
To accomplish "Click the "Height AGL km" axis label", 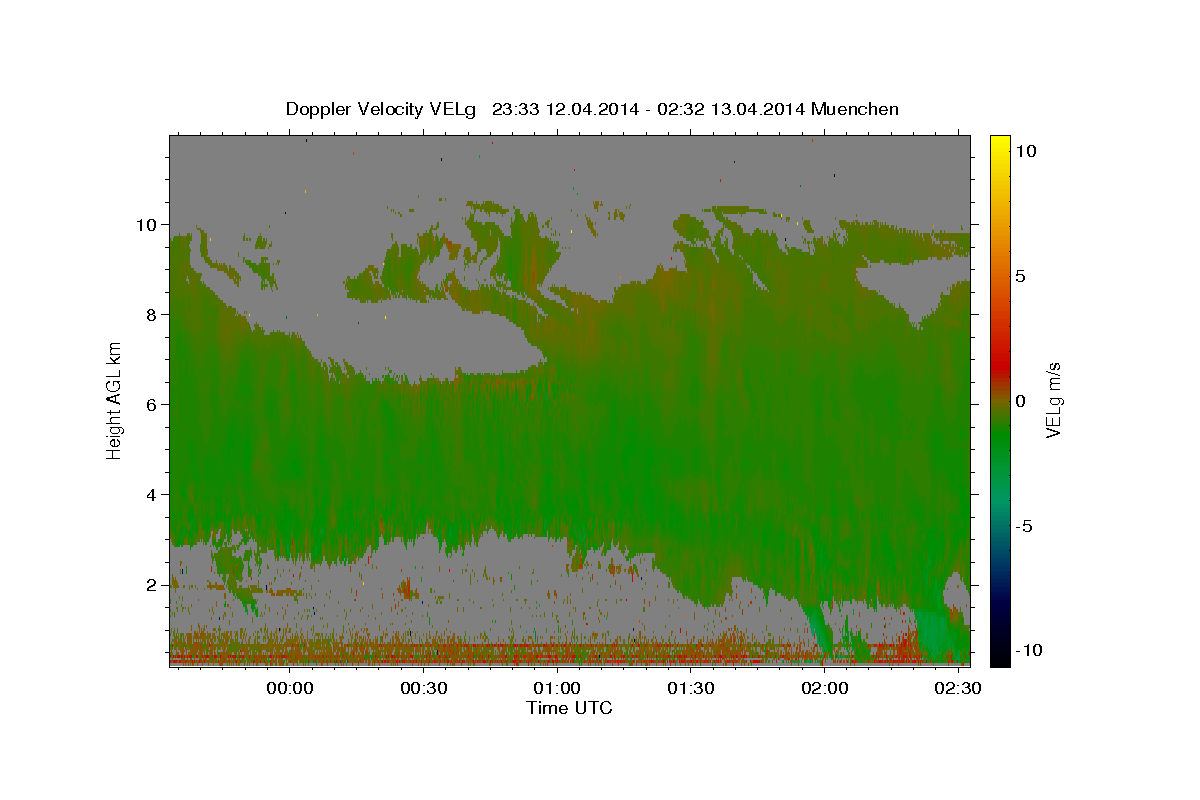I will point(115,400).
